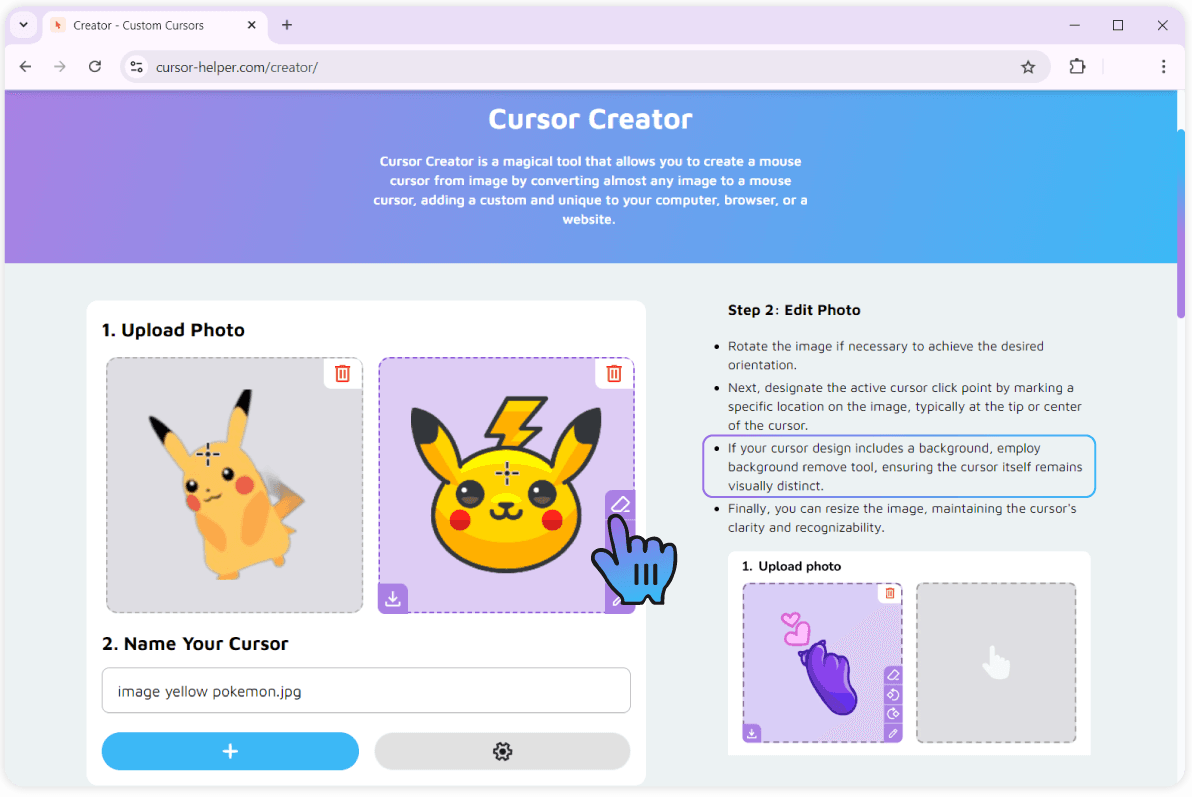Open the tab search dropdown

click(x=24, y=25)
